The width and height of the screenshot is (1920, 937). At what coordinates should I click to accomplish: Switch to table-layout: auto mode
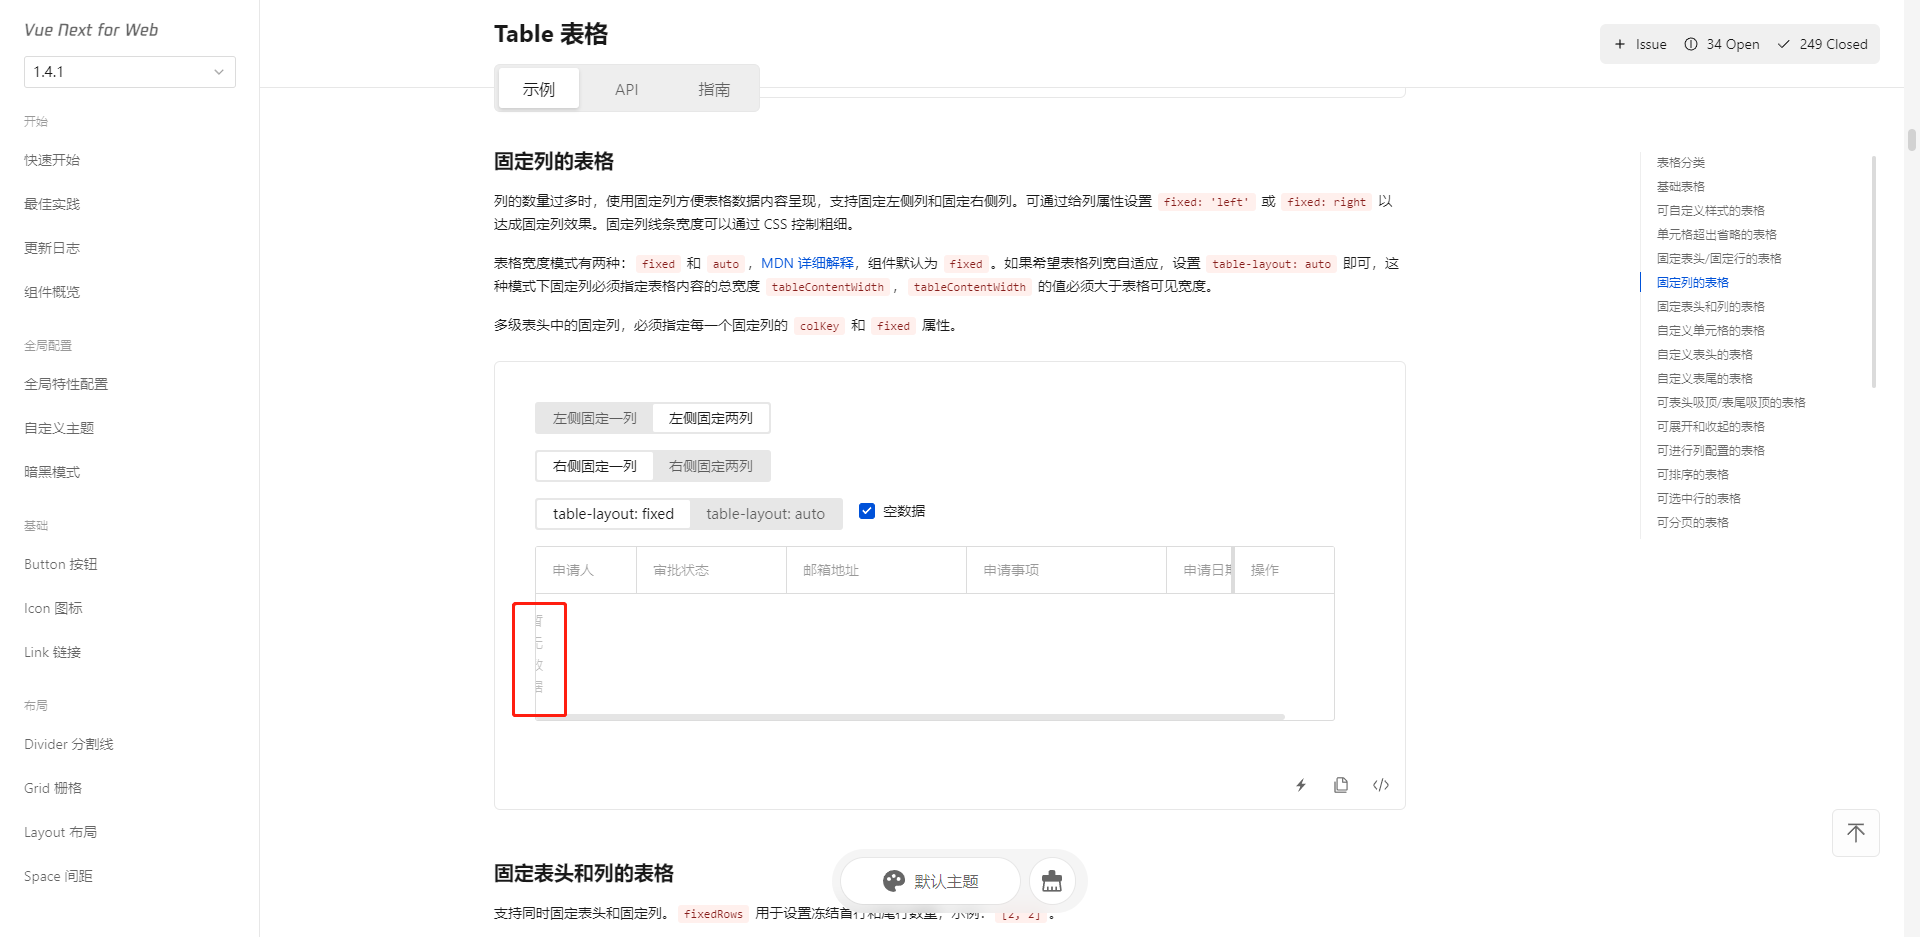point(765,513)
